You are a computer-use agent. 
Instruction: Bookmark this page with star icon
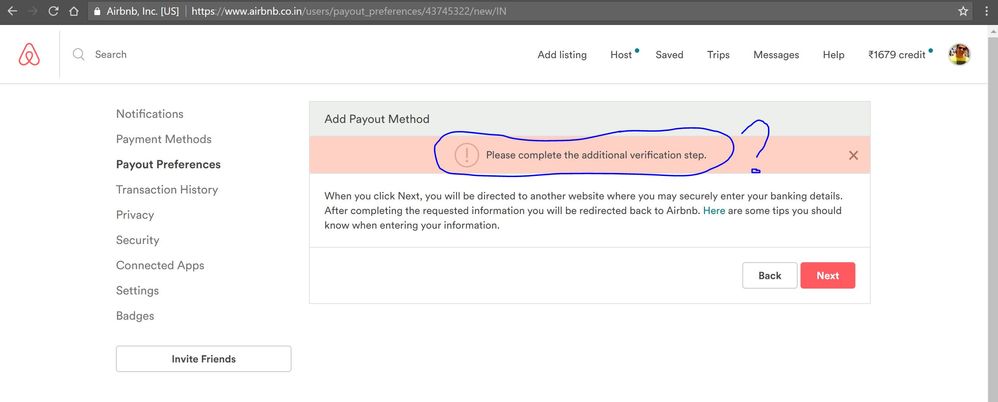point(963,11)
